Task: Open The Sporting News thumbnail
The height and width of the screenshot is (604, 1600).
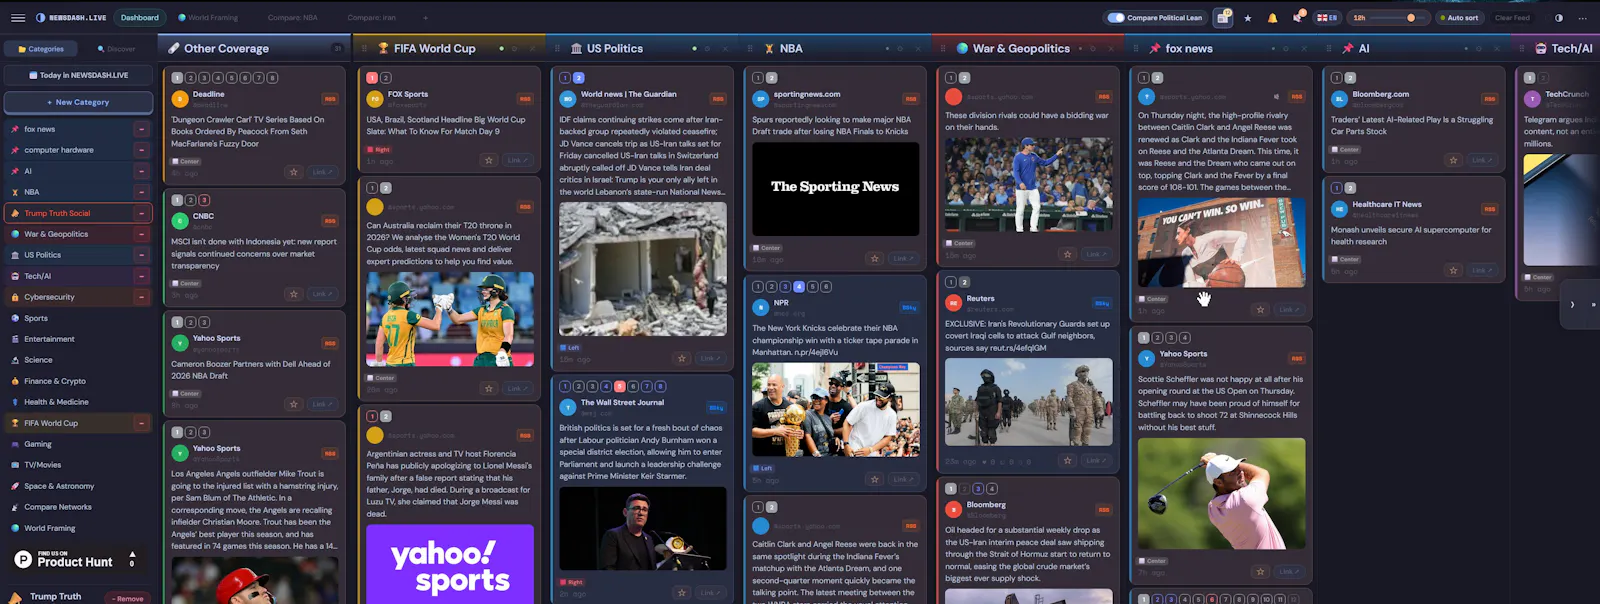Action: tap(835, 188)
